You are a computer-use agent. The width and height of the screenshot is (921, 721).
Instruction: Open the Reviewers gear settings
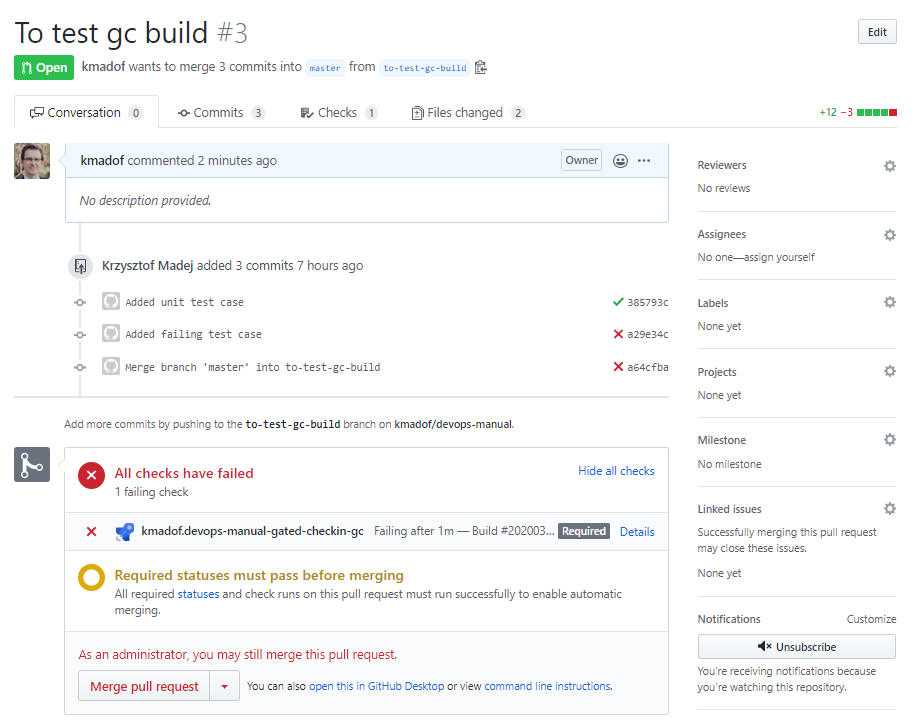[890, 166]
